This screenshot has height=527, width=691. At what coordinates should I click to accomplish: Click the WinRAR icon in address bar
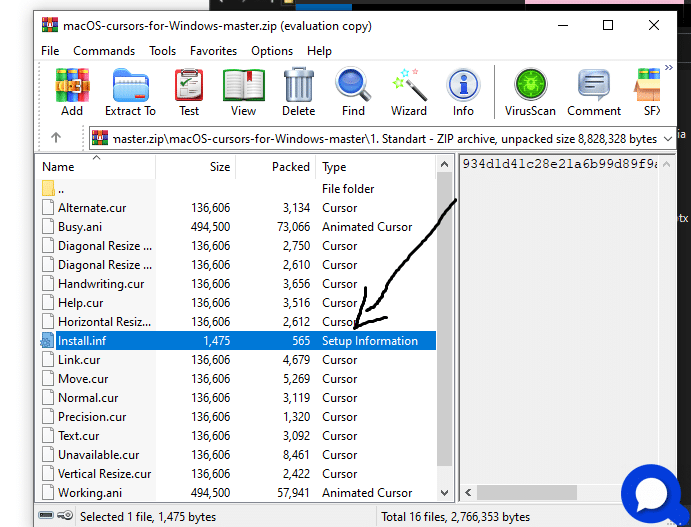pos(100,138)
